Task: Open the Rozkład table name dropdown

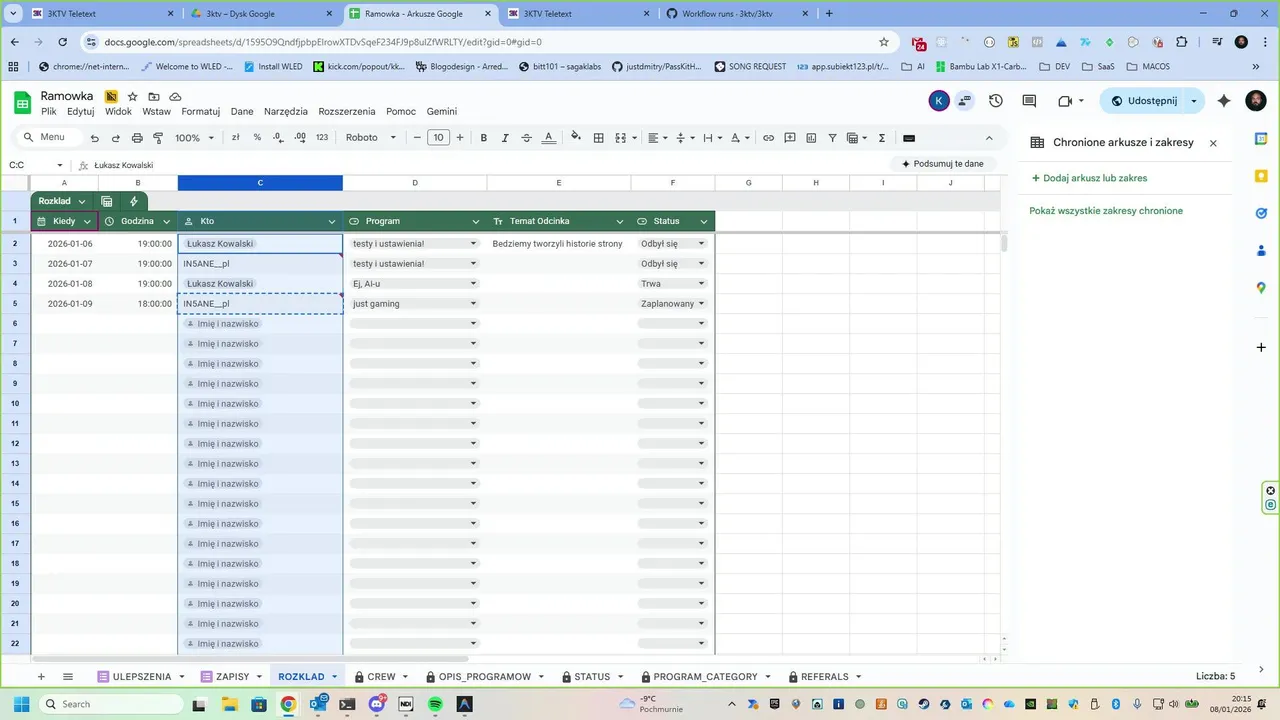Action: tap(82, 201)
